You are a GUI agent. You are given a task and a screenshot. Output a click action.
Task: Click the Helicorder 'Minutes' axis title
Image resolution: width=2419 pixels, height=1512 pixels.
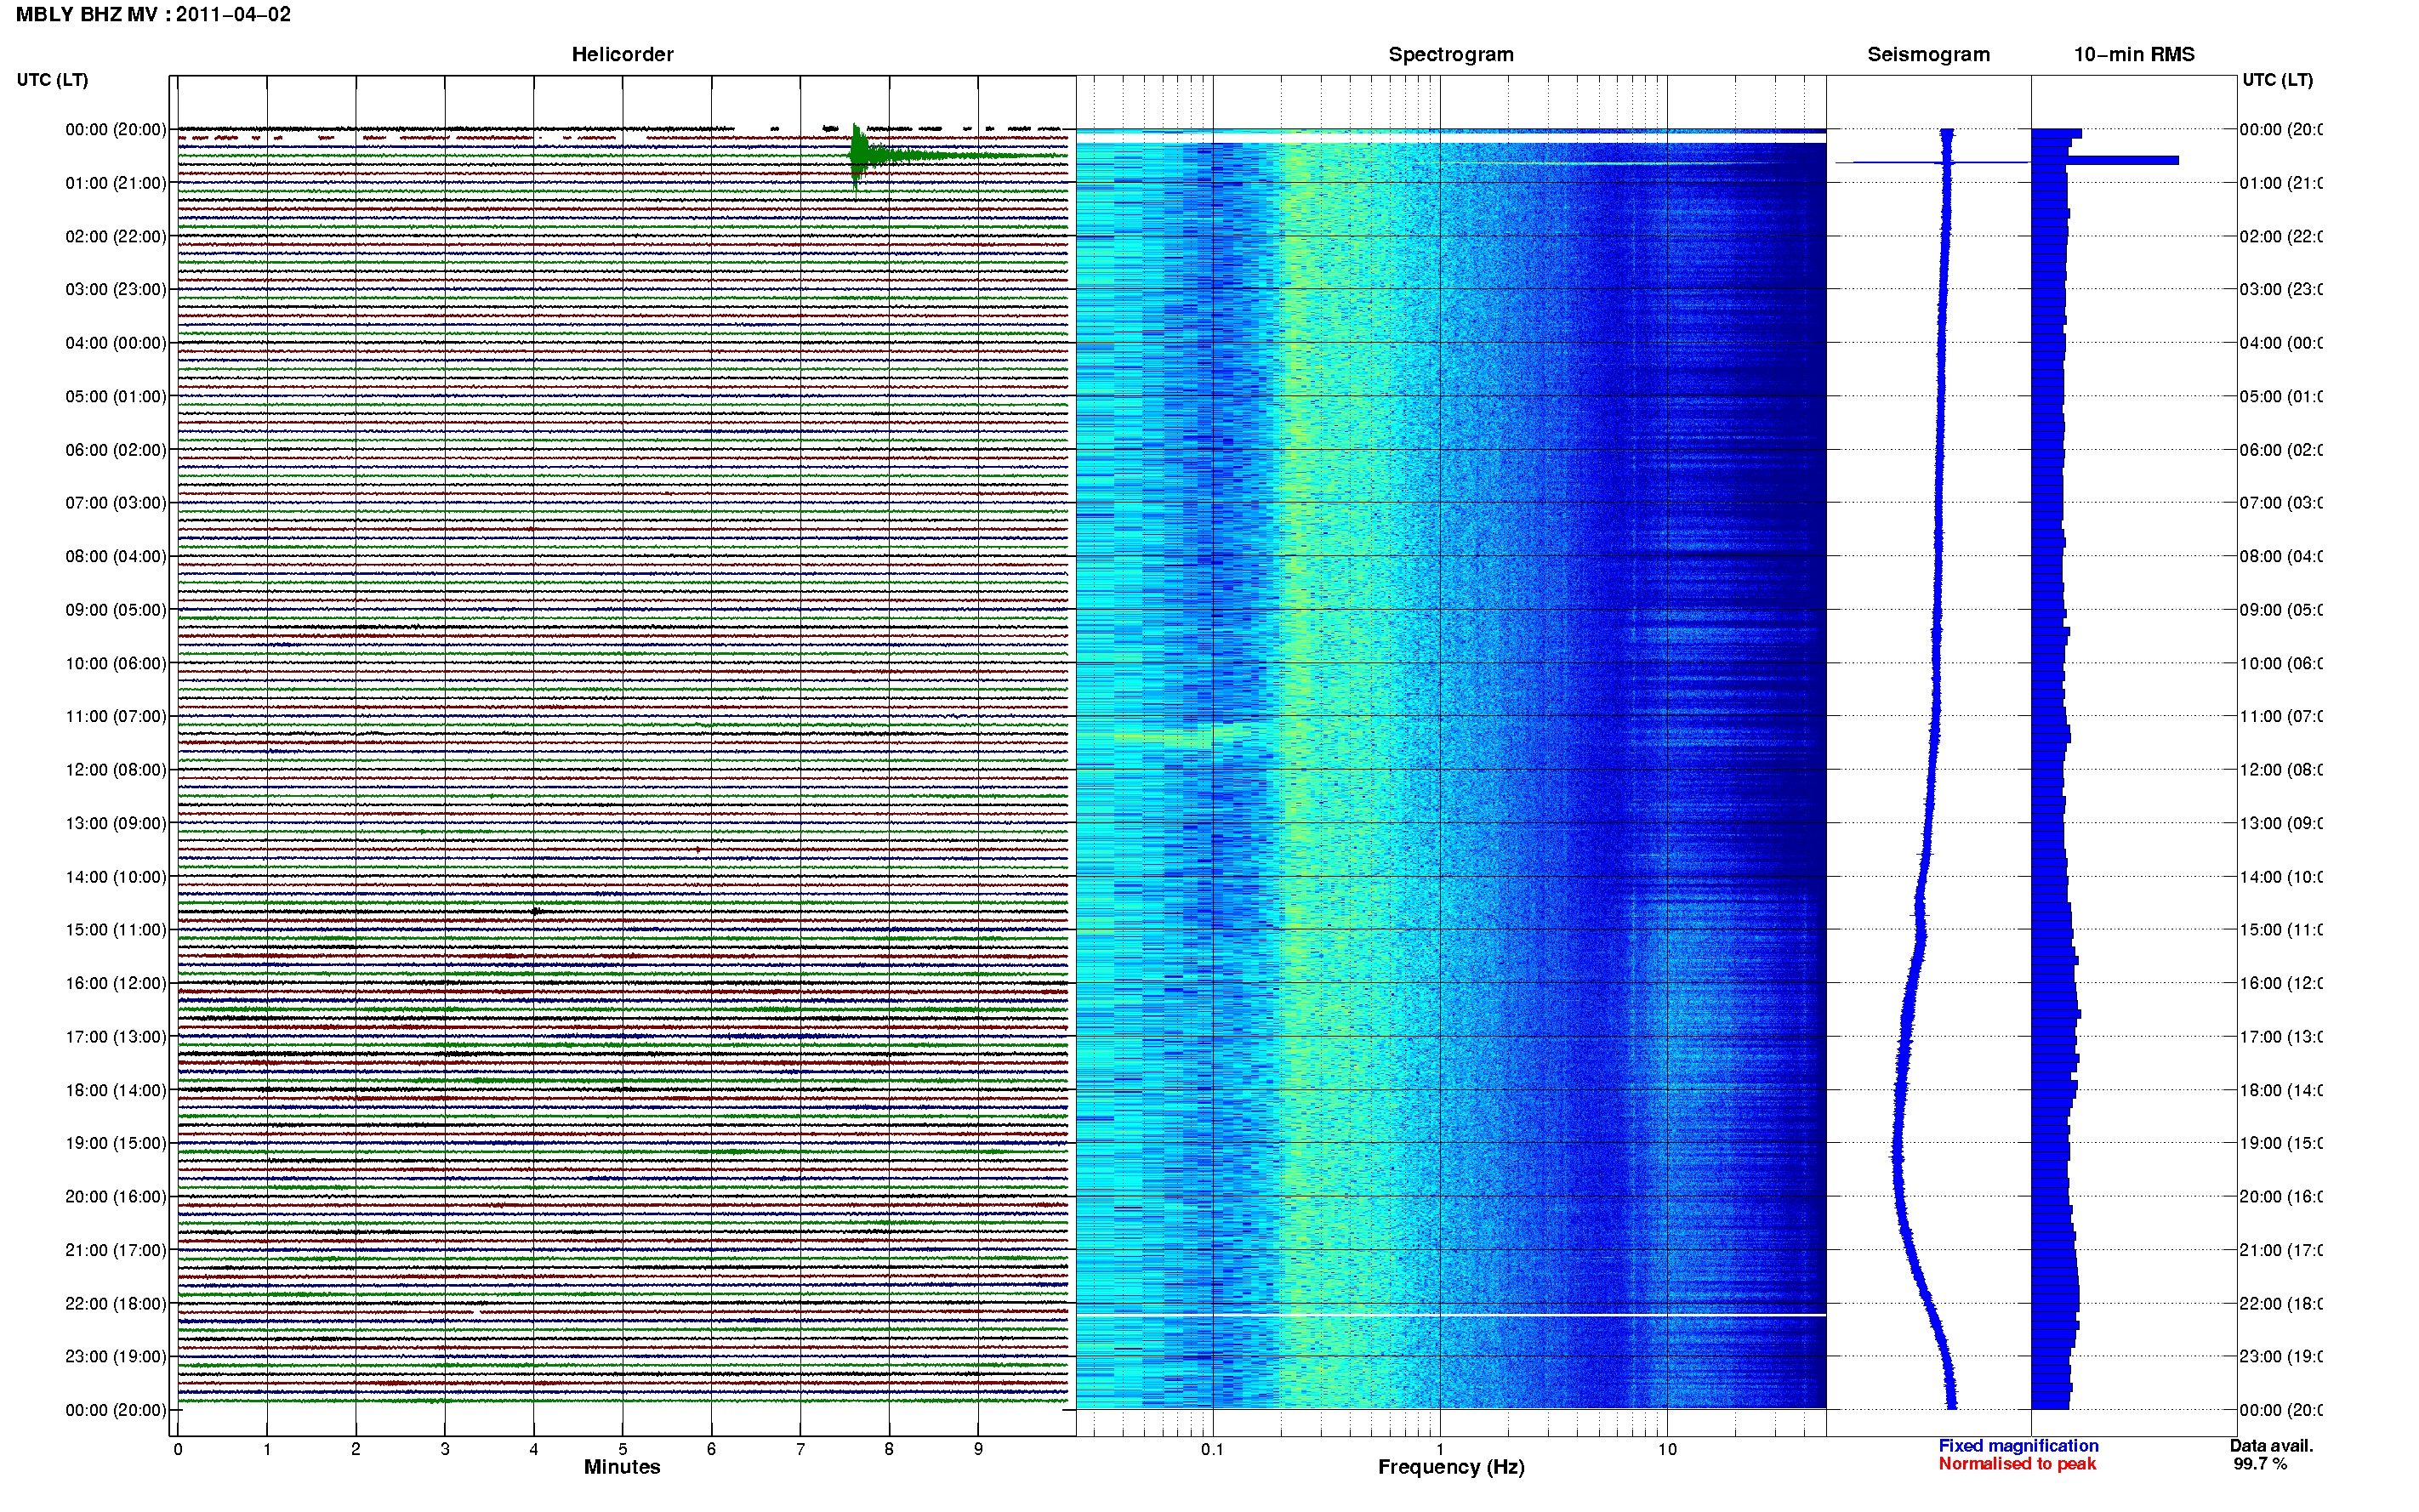622,1467
